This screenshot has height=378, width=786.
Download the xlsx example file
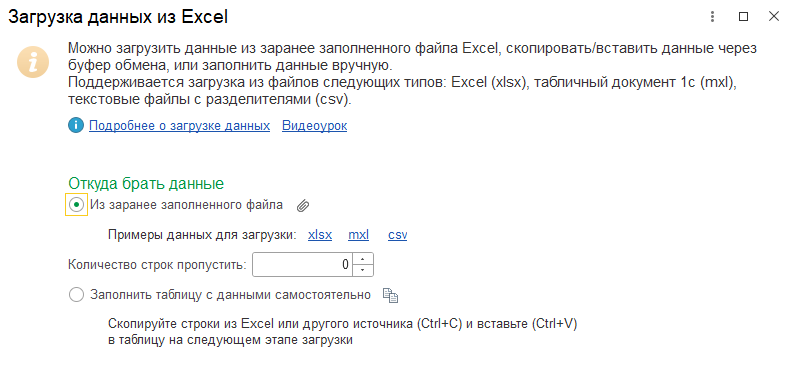pyautogui.click(x=320, y=235)
